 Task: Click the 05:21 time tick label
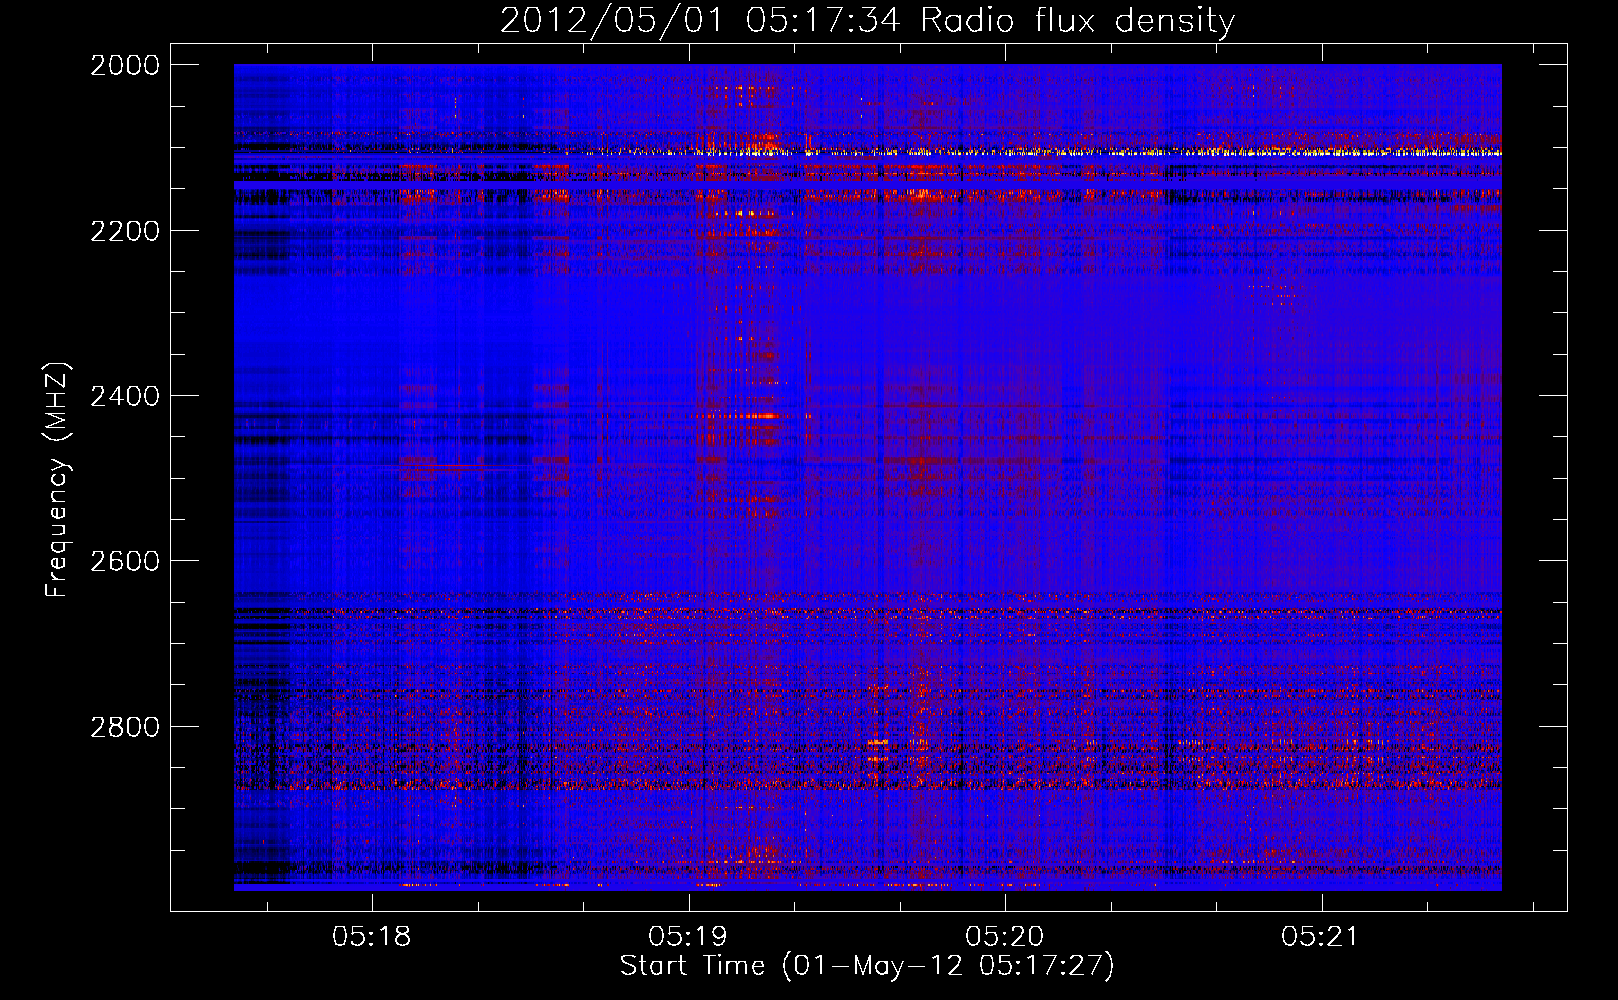[x=1321, y=936]
